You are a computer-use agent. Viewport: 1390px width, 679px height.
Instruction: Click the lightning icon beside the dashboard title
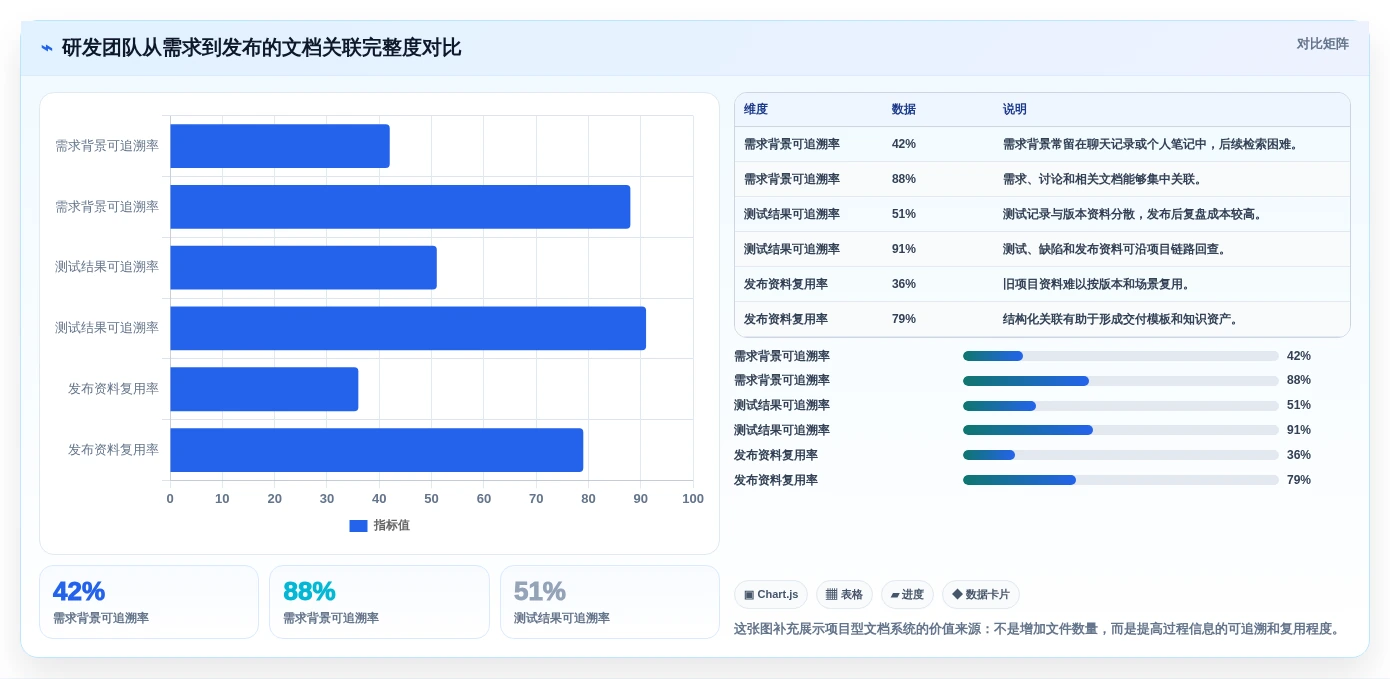coord(47,48)
